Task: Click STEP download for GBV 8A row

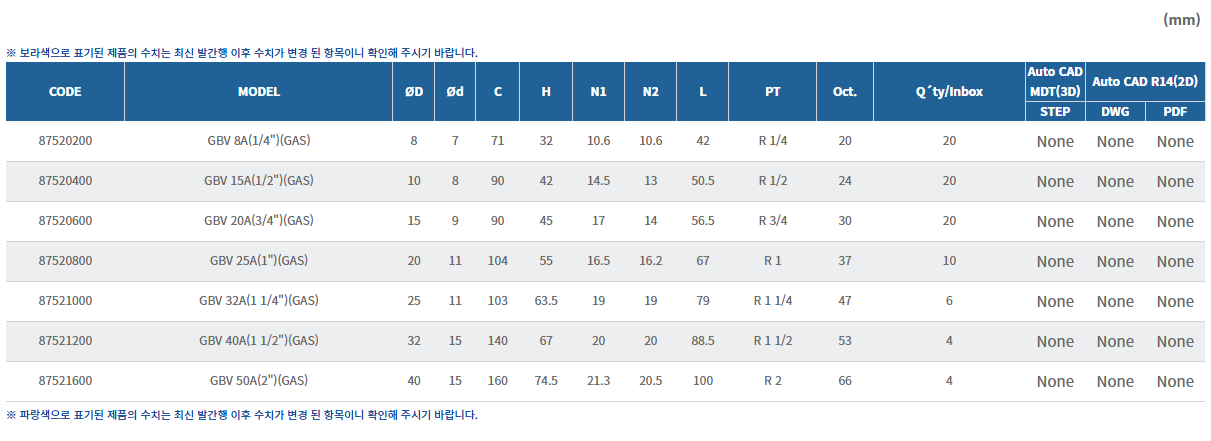Action: [x=1055, y=142]
